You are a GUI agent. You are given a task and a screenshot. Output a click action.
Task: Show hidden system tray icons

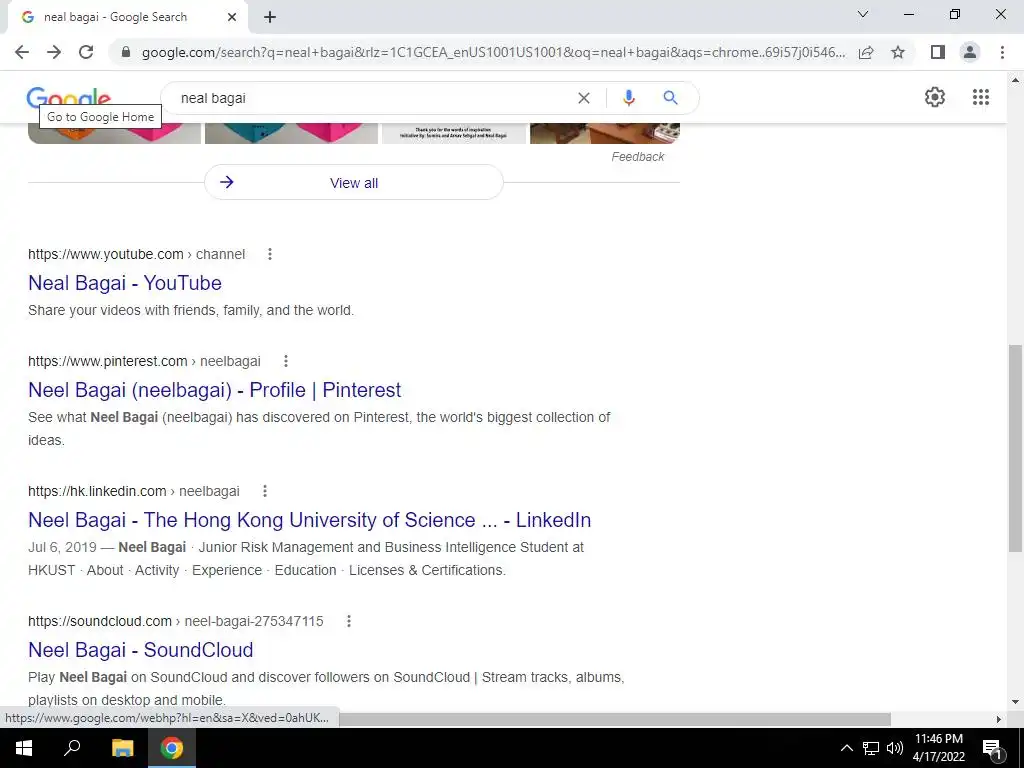click(x=846, y=748)
